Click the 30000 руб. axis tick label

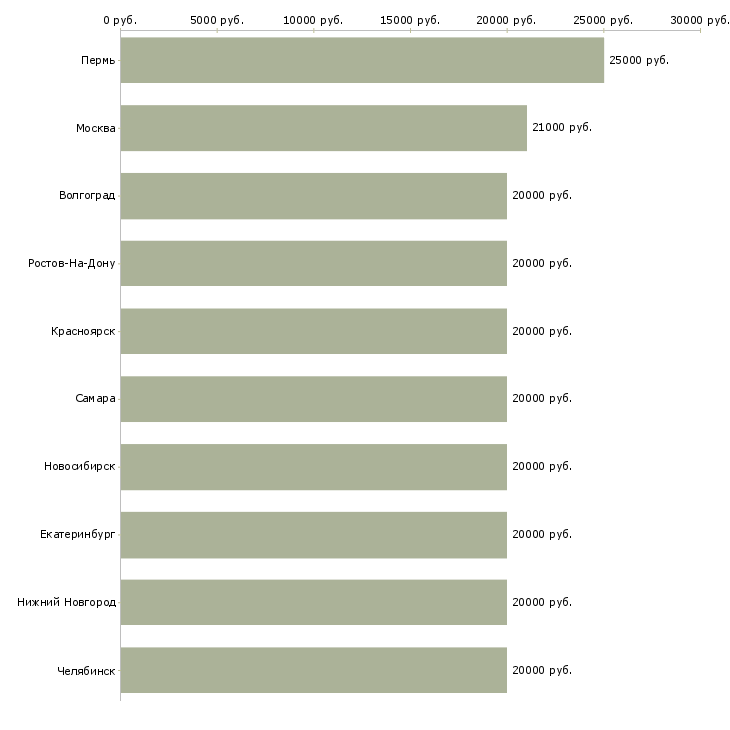(699, 20)
